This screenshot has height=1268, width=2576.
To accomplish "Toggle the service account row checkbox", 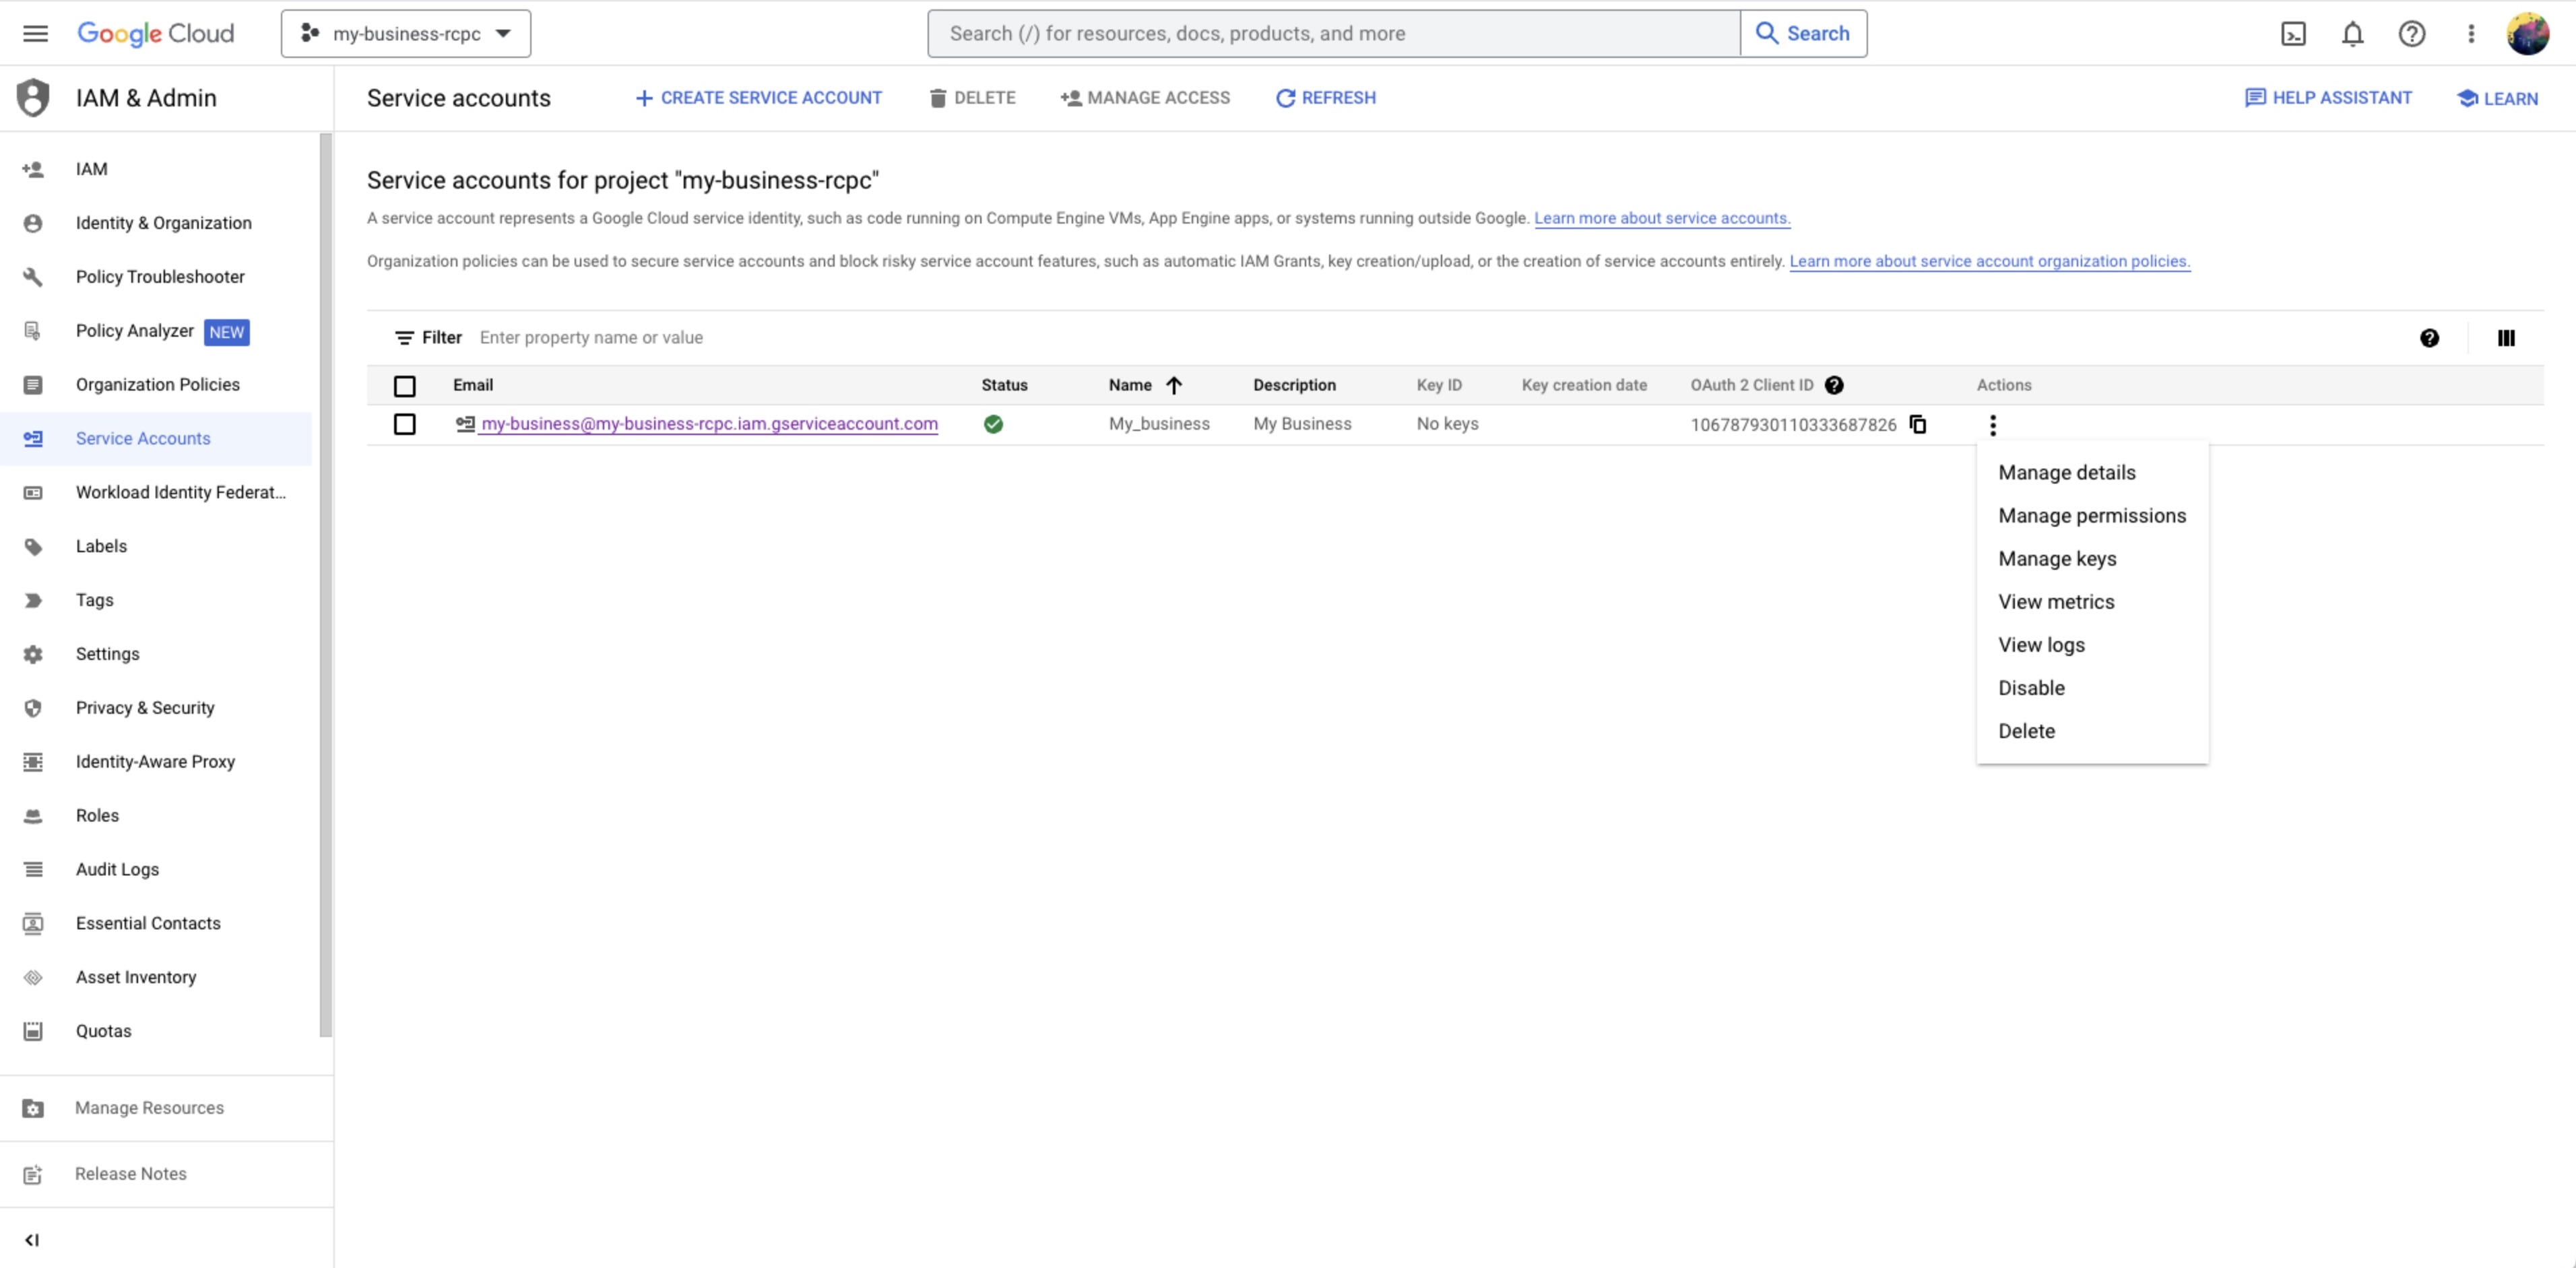I will 404,424.
